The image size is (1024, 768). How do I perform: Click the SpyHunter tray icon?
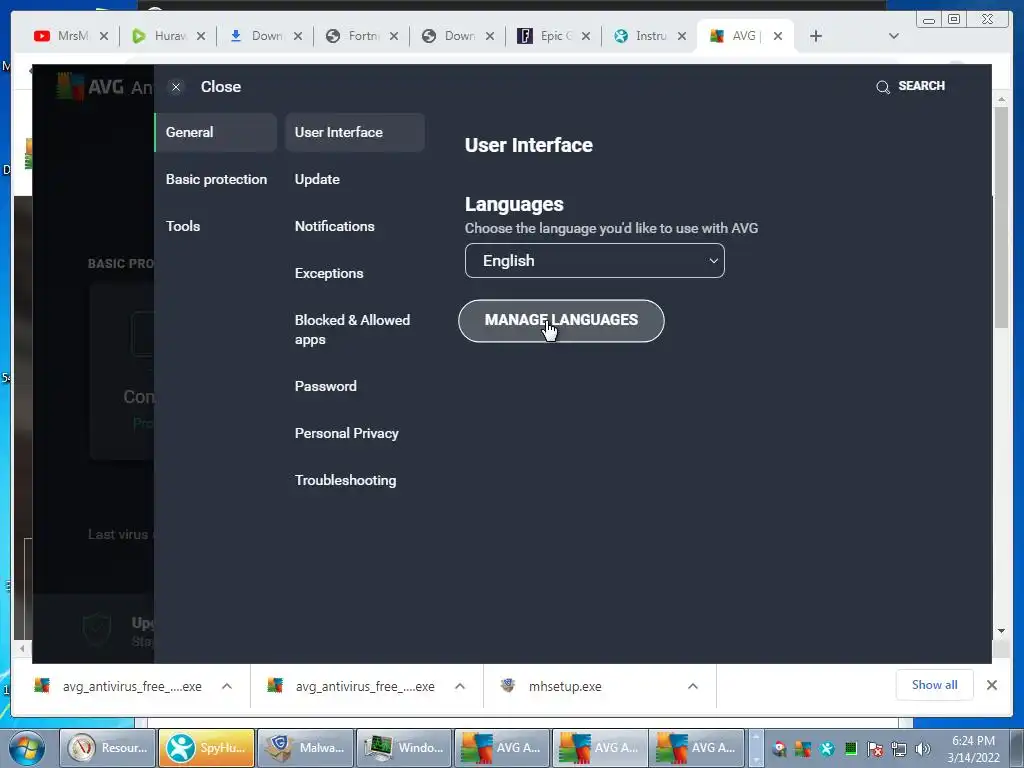[827, 749]
